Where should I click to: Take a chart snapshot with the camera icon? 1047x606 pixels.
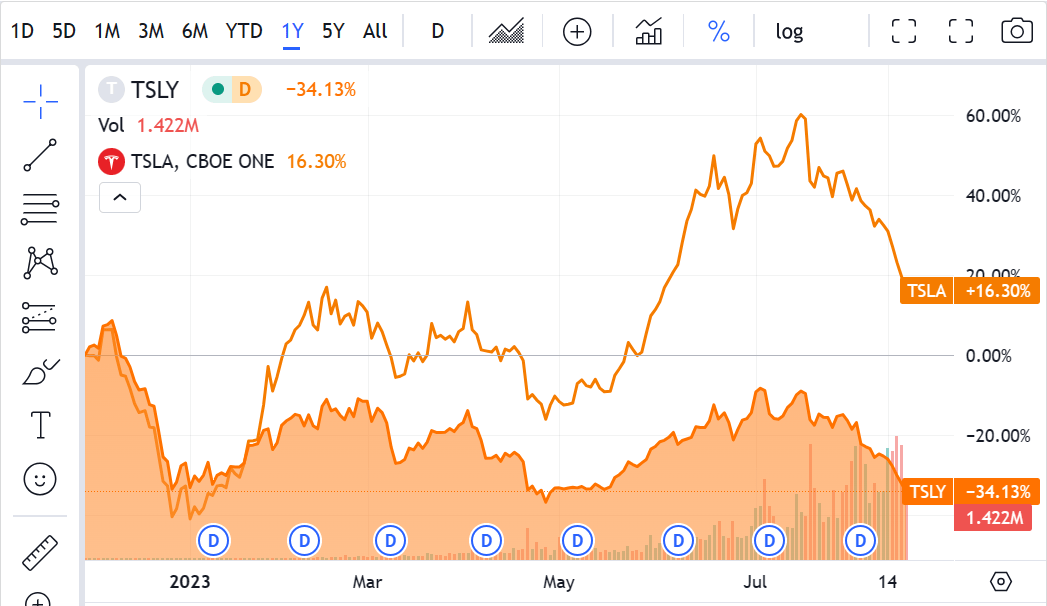pos(1016,31)
